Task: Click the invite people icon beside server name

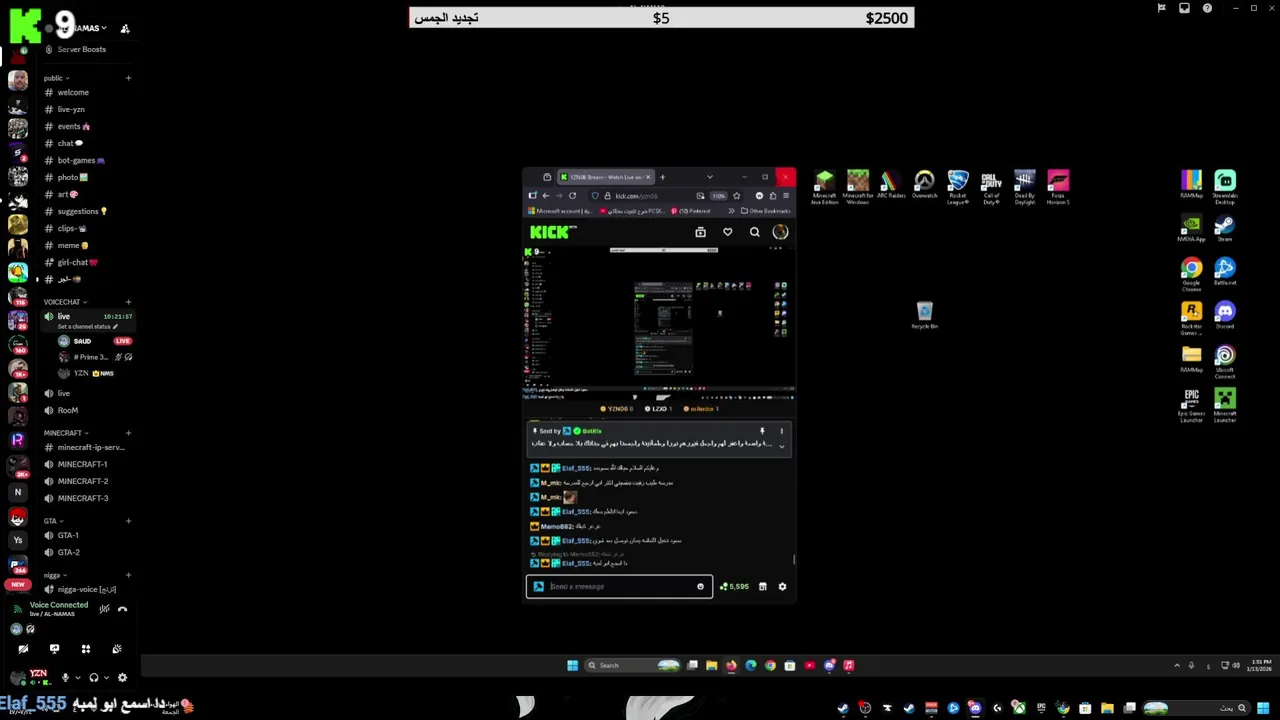Action: pyautogui.click(x=125, y=29)
